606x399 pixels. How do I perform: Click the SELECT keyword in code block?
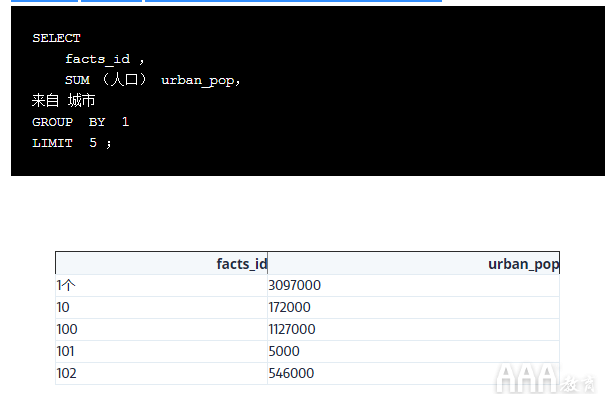[56, 38]
